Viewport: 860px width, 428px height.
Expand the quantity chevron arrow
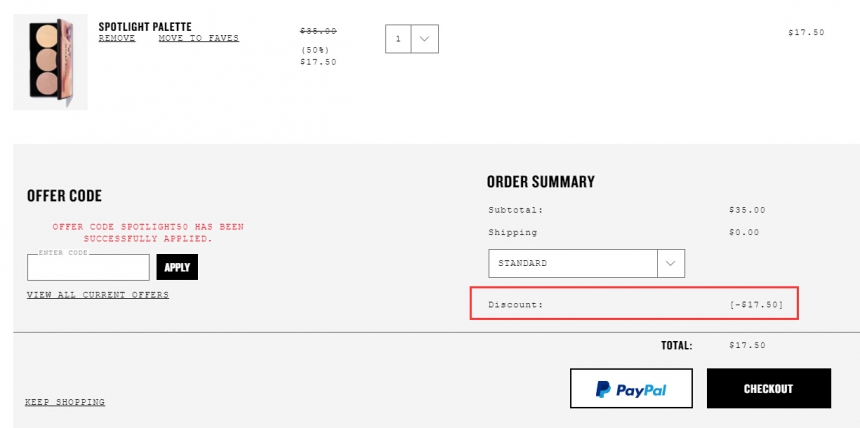(x=425, y=39)
